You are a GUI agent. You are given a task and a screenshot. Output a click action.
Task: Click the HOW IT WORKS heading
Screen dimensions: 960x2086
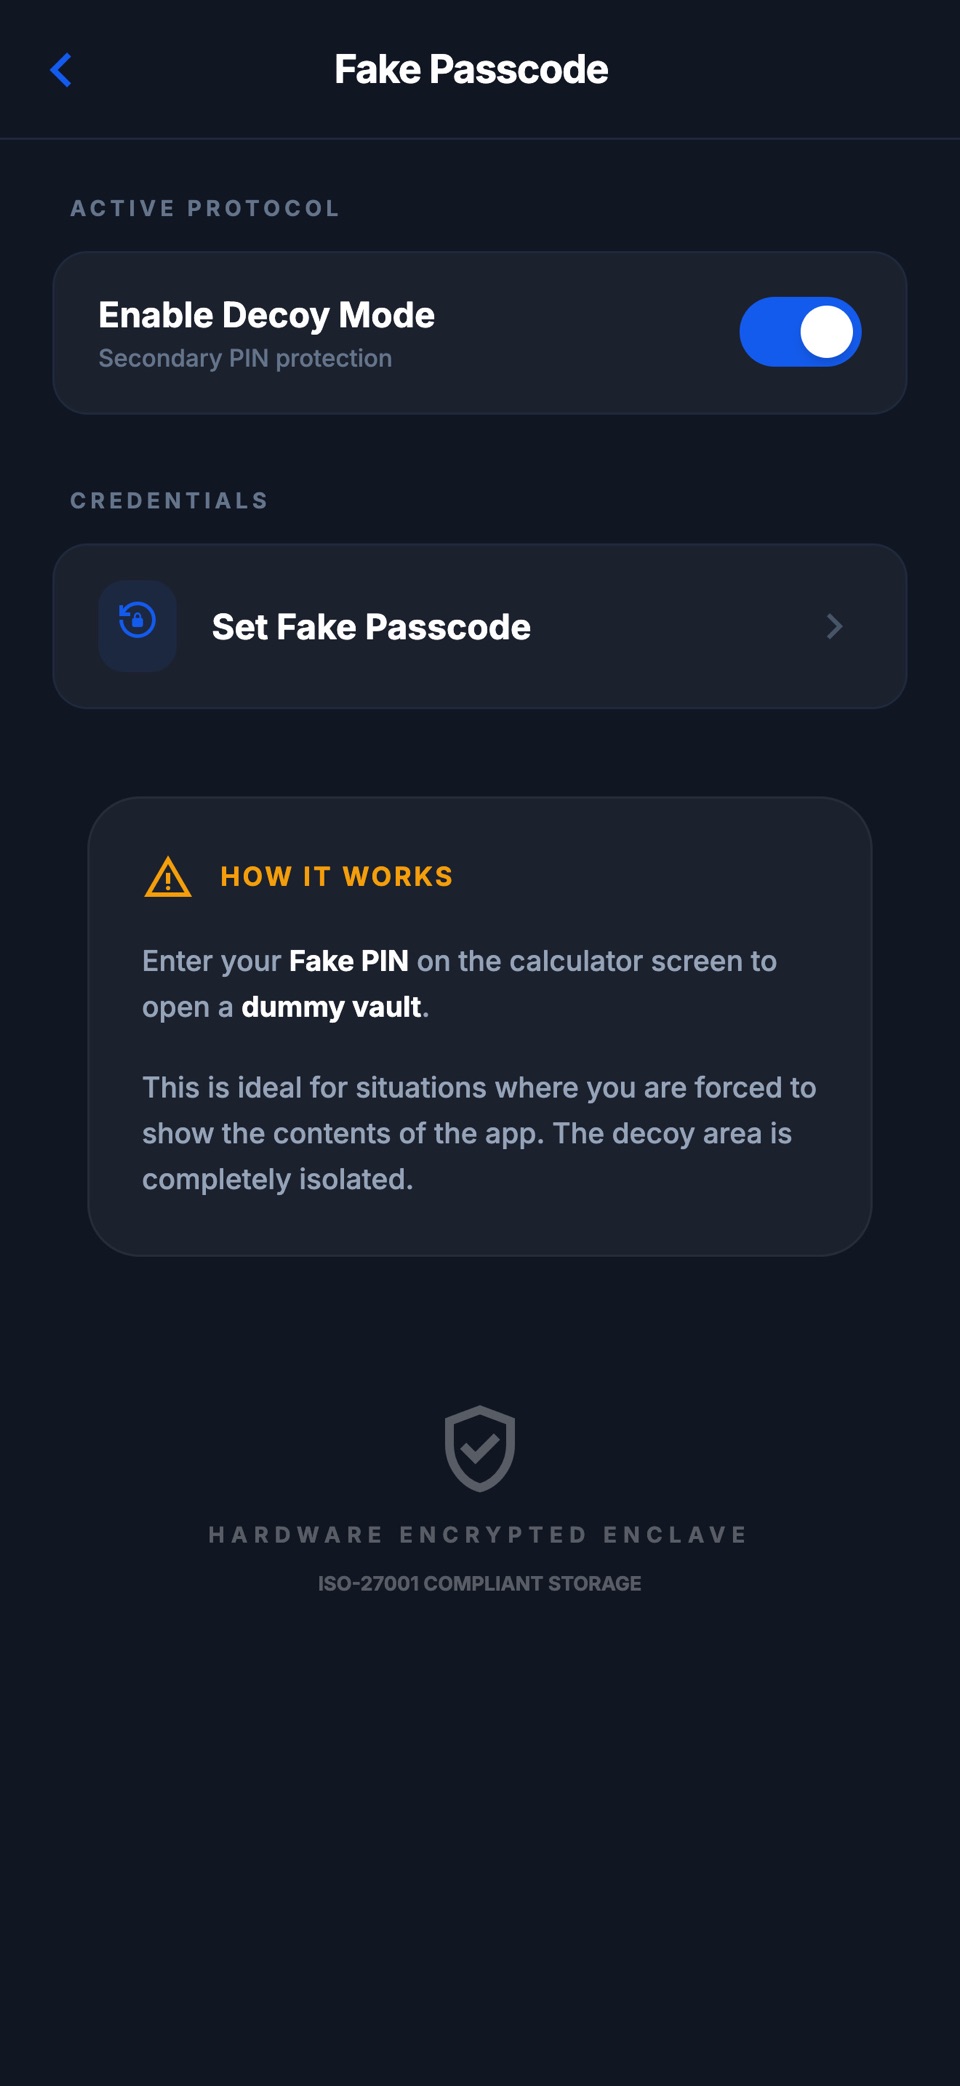tap(337, 876)
